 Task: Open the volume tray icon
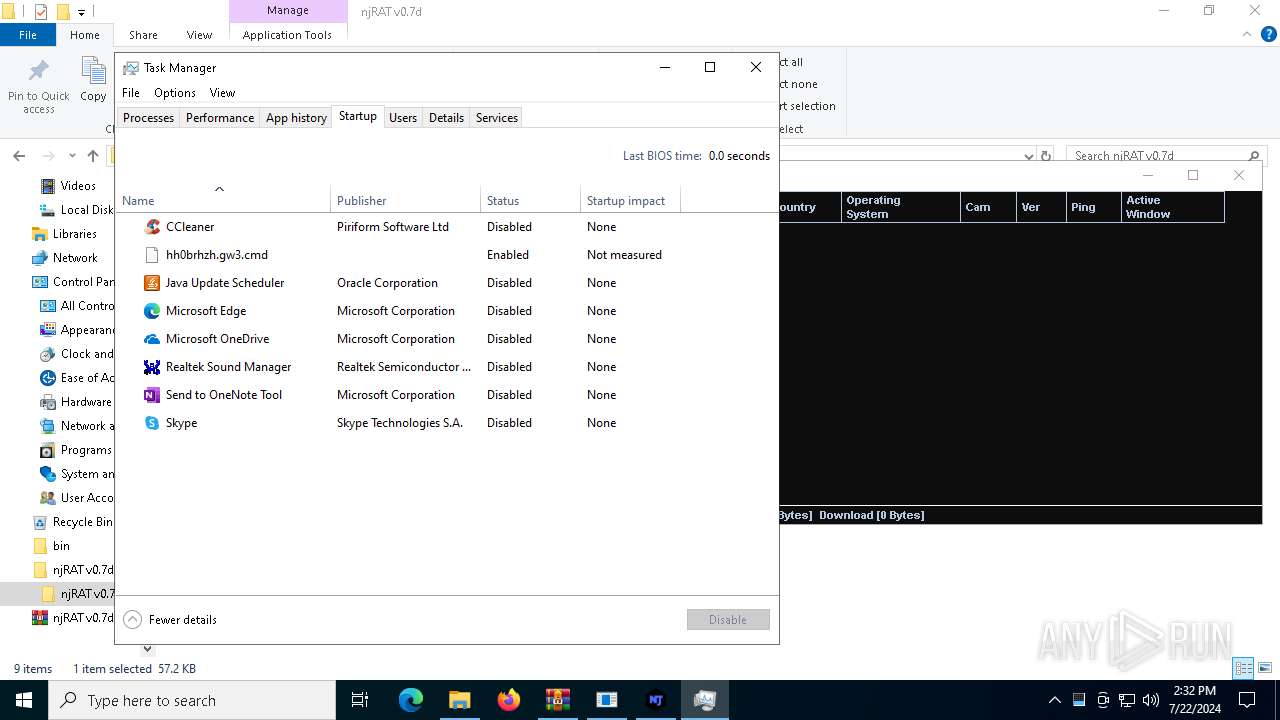click(1151, 700)
